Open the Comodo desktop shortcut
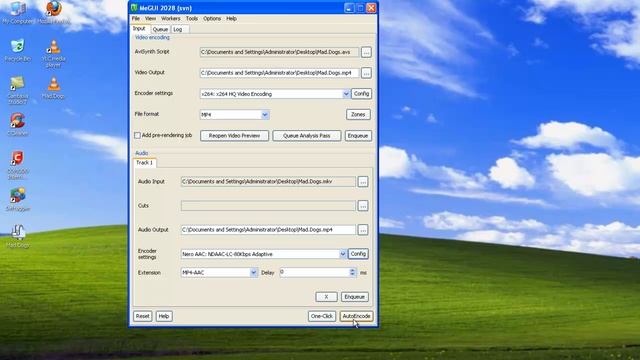The width and height of the screenshot is (640, 360). (x=18, y=165)
